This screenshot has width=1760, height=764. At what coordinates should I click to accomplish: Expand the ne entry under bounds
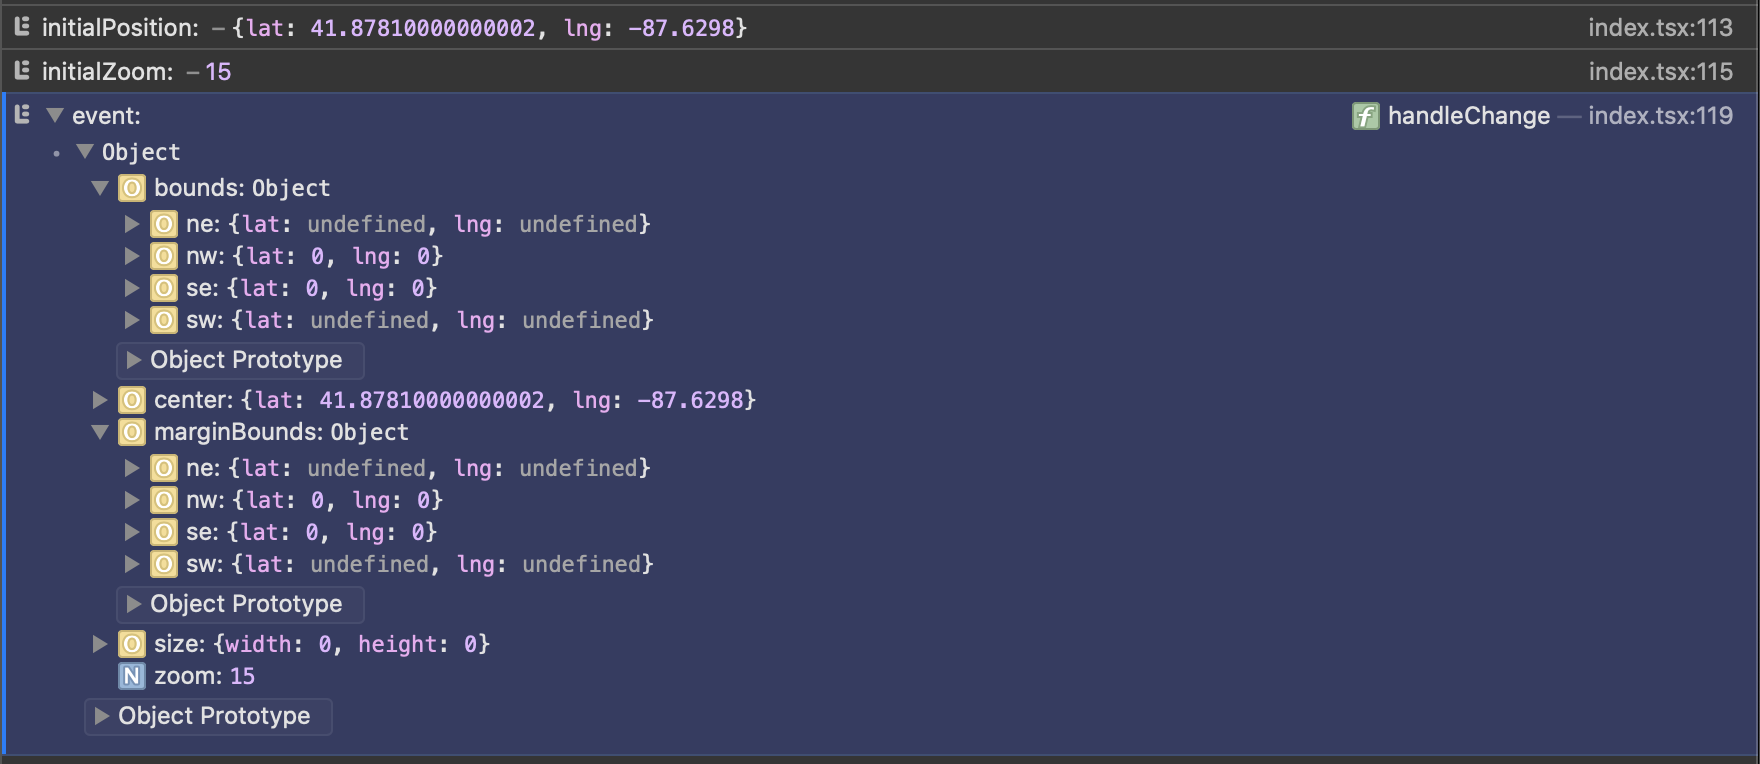pyautogui.click(x=132, y=224)
